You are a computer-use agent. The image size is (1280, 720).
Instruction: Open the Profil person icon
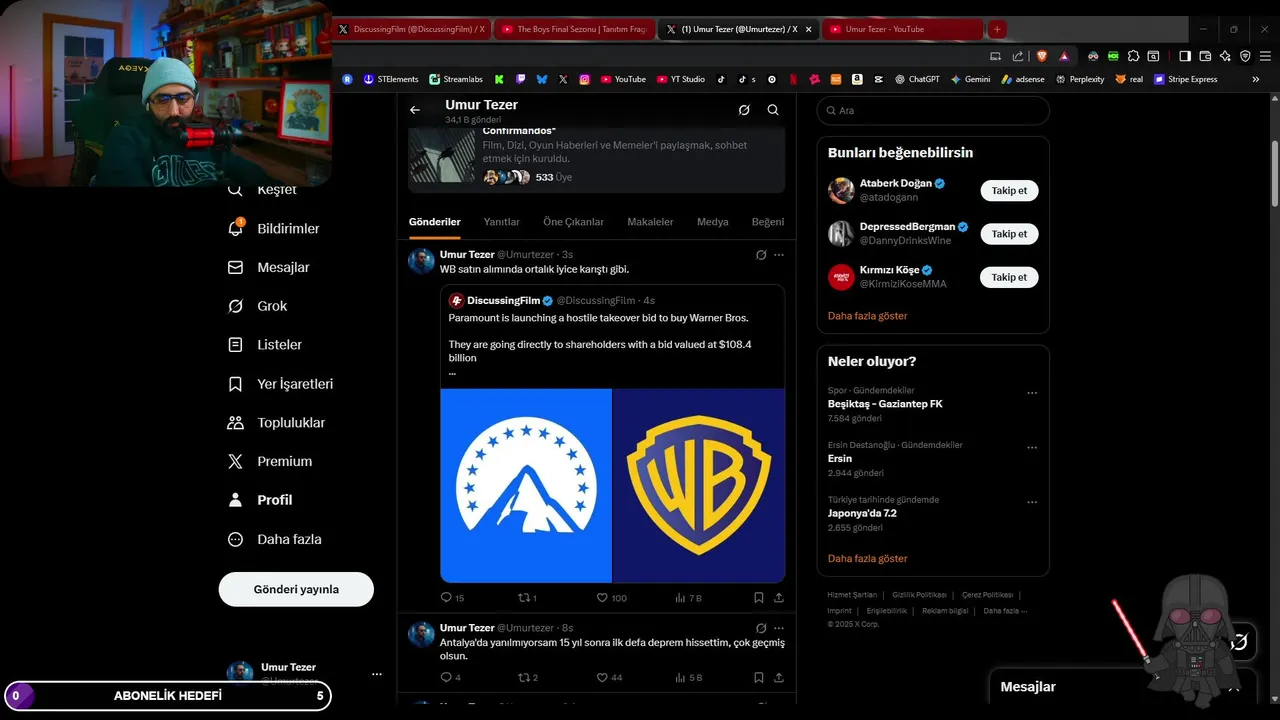(235, 500)
